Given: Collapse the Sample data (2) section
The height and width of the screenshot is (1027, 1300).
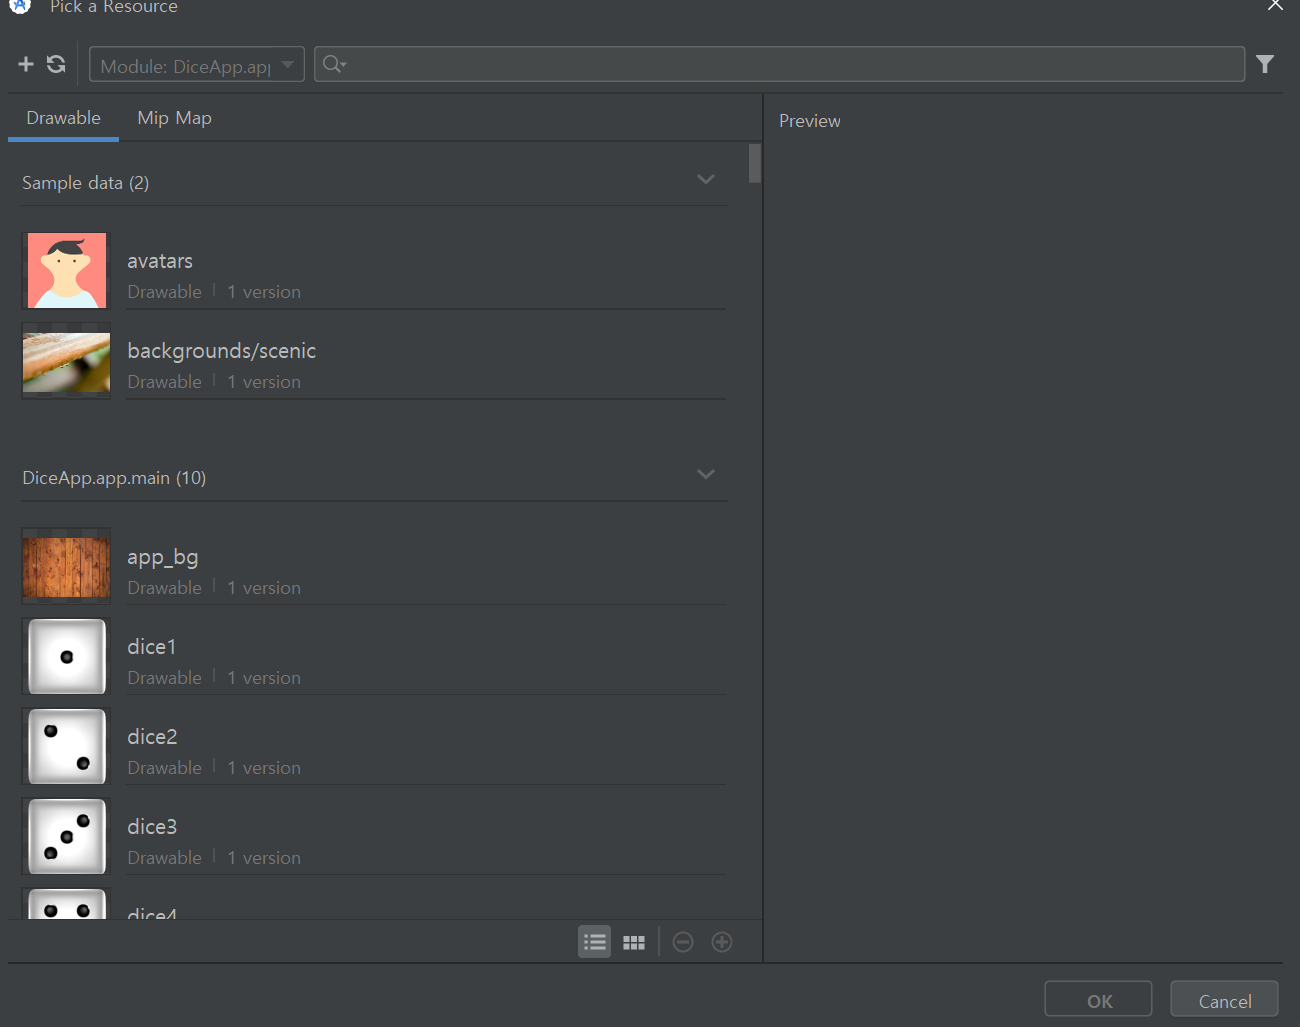Looking at the screenshot, I should tap(706, 179).
